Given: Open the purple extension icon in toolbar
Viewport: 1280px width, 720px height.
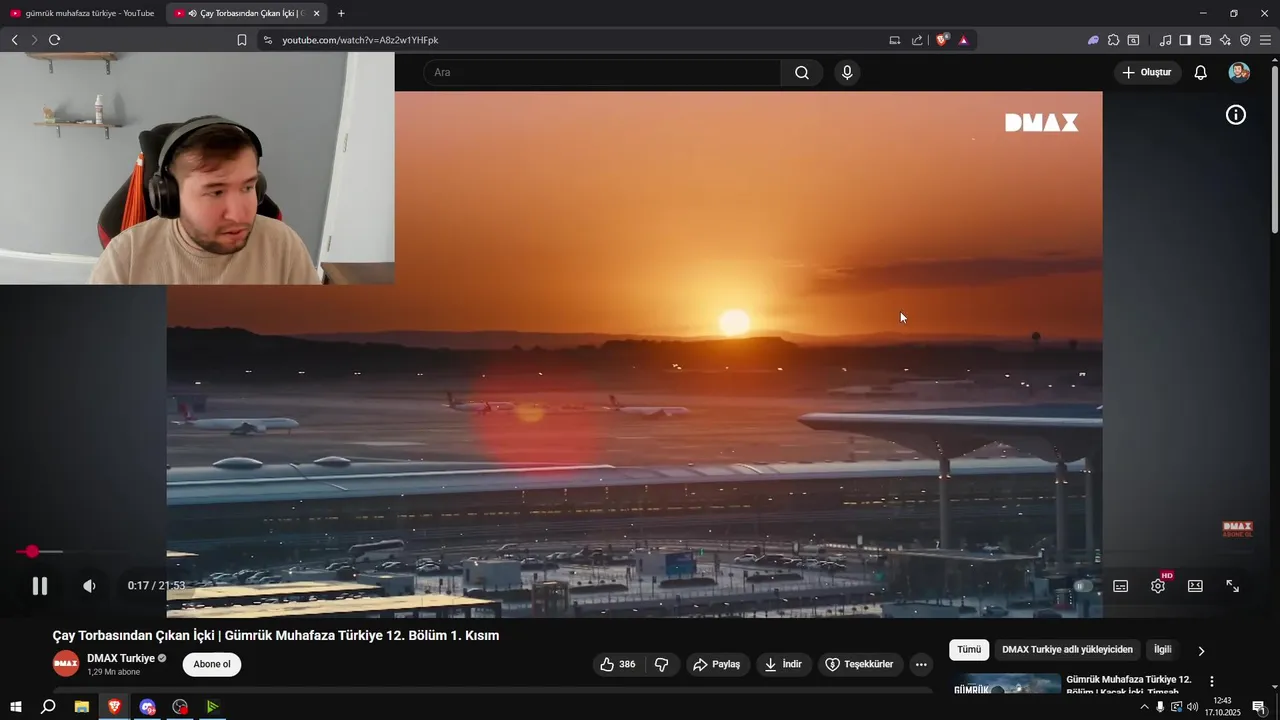Looking at the screenshot, I should (x=1093, y=40).
